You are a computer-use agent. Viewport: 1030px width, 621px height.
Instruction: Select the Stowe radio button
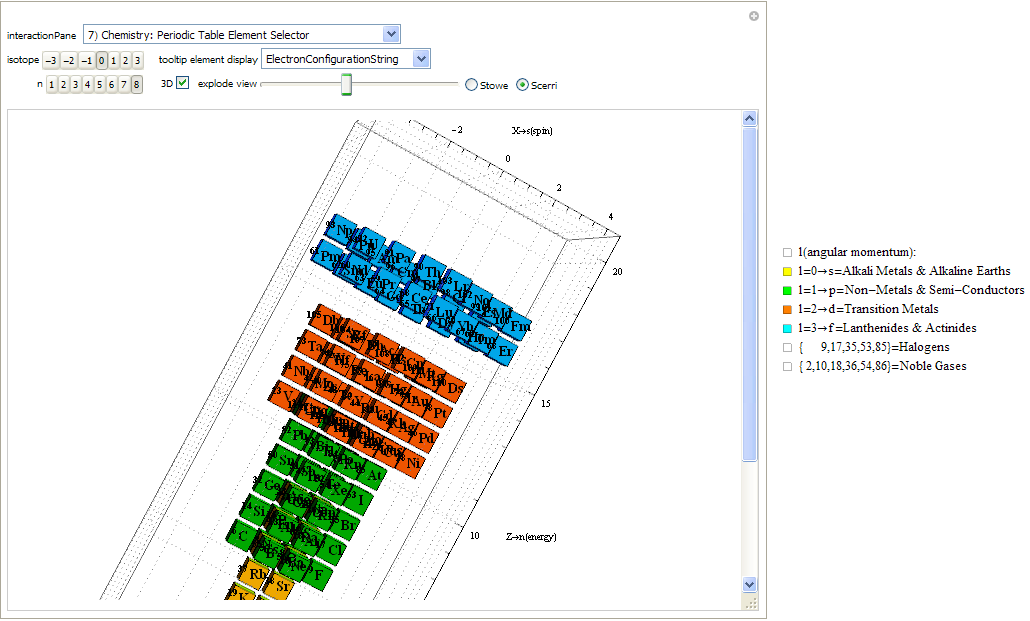point(471,85)
